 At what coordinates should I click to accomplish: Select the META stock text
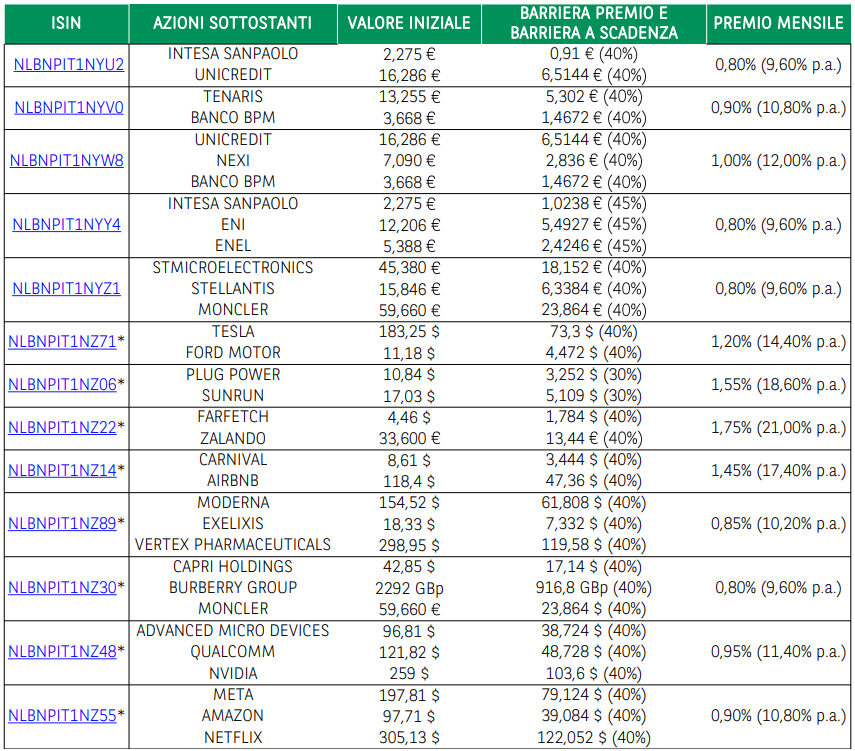(x=233, y=694)
